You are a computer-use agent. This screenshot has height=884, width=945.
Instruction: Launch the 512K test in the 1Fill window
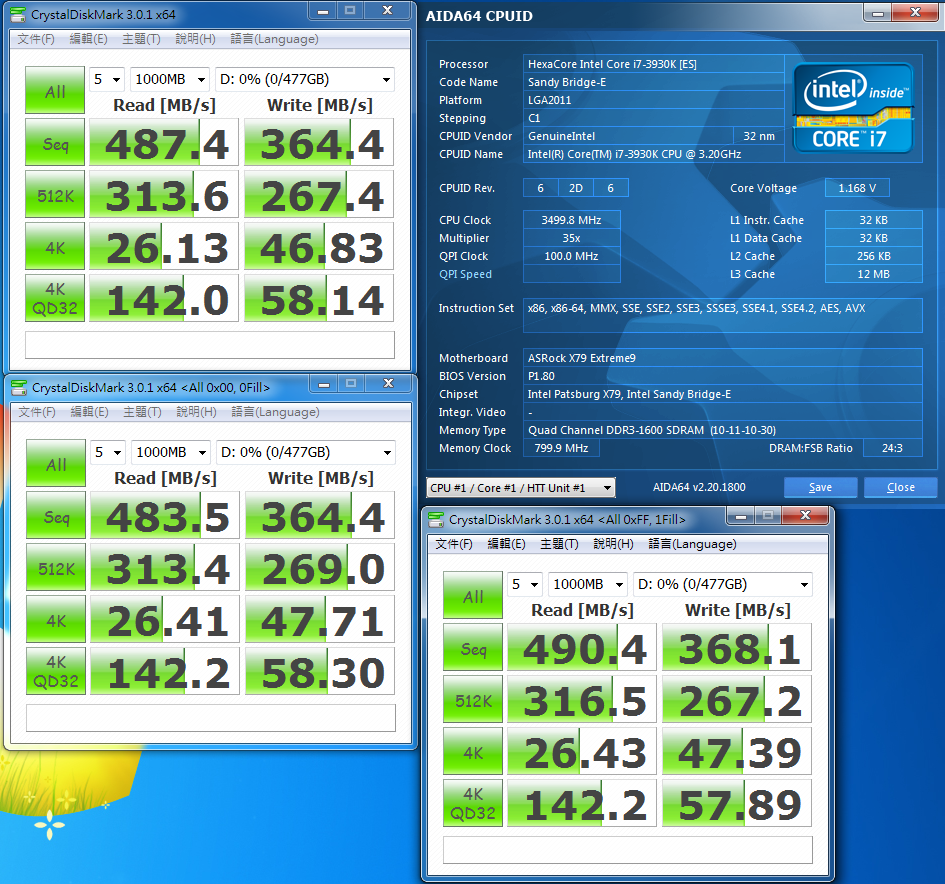point(473,699)
